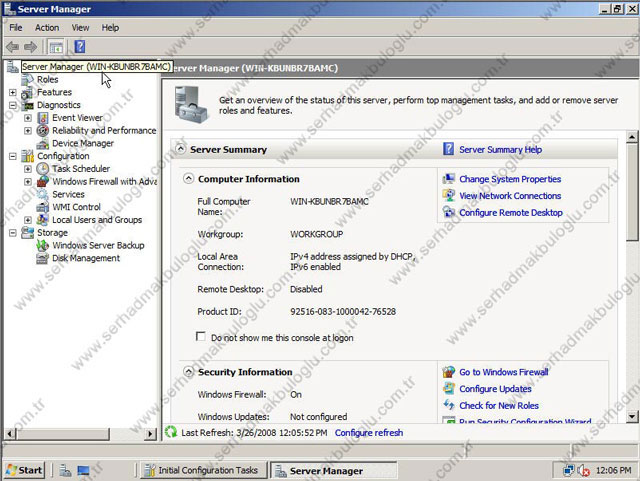
Task: Click the Reliability and Performance icon
Action: point(42,131)
